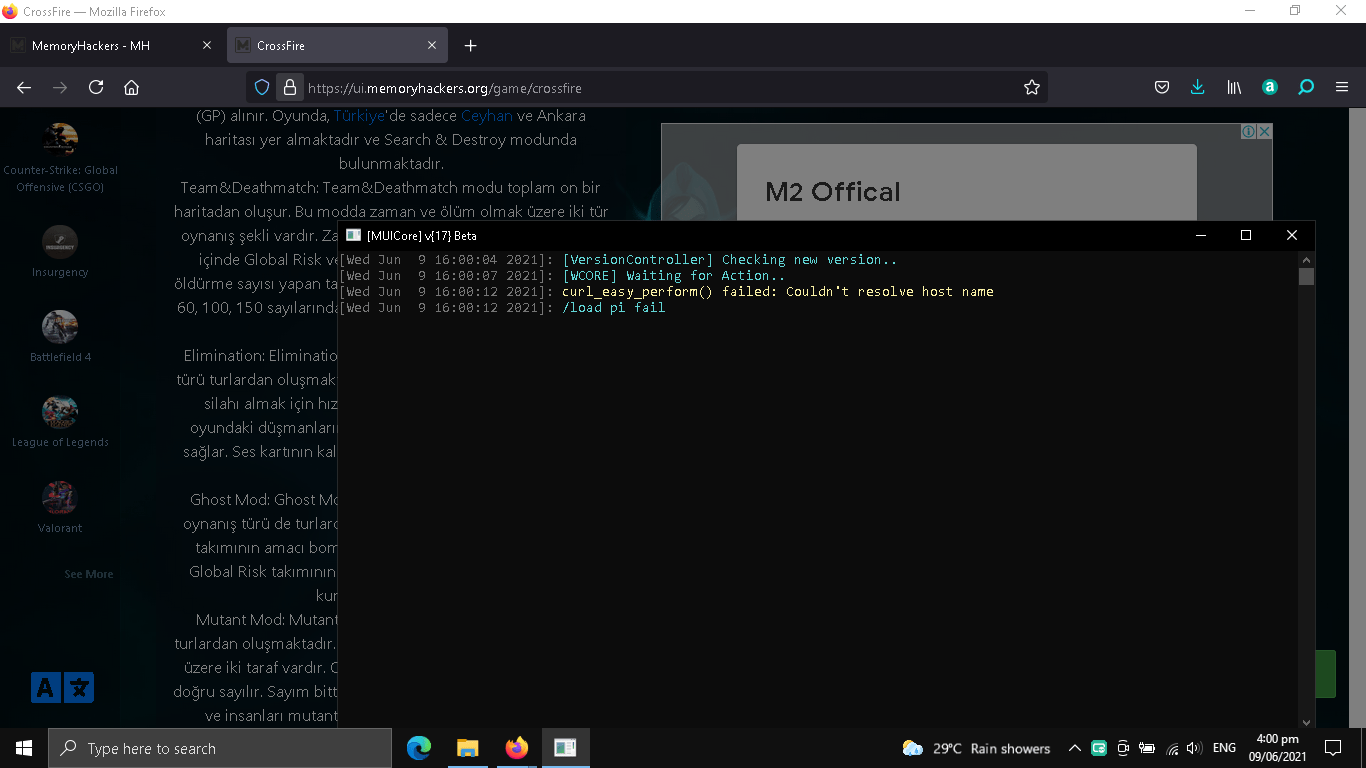
Task: Open File Explorer from taskbar
Action: click(467, 748)
